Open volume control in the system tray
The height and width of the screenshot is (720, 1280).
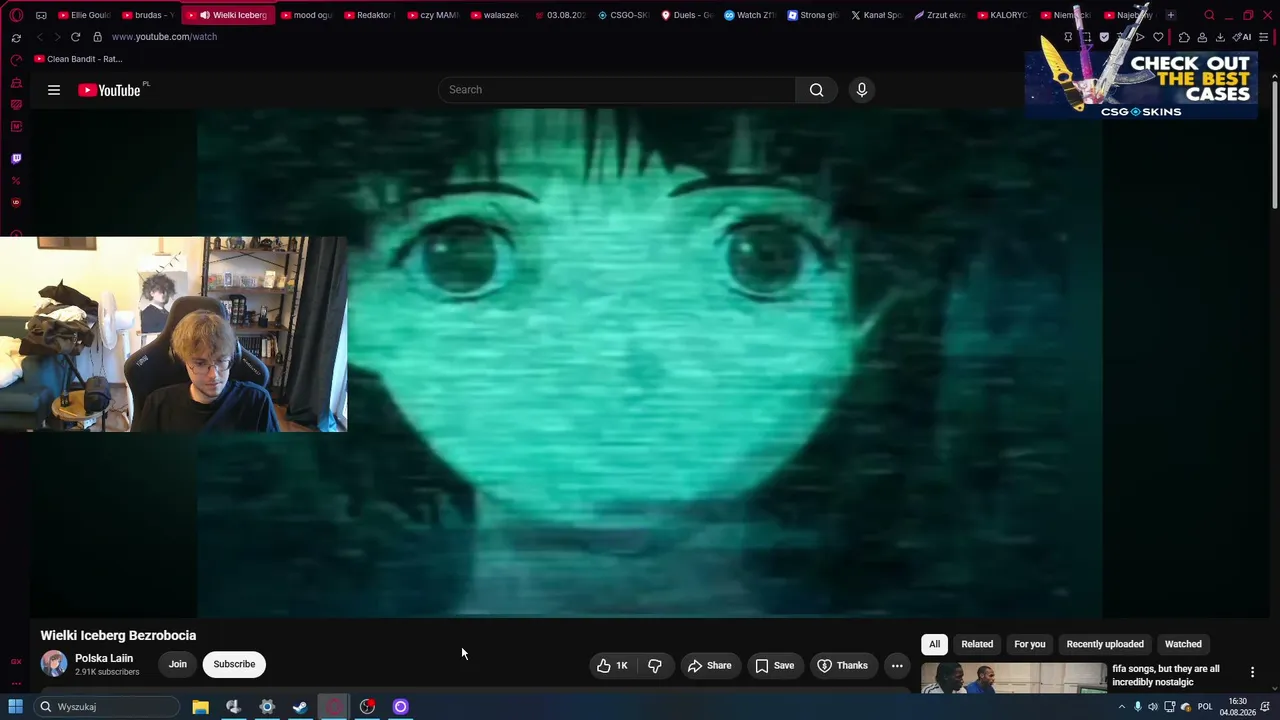(x=1153, y=707)
